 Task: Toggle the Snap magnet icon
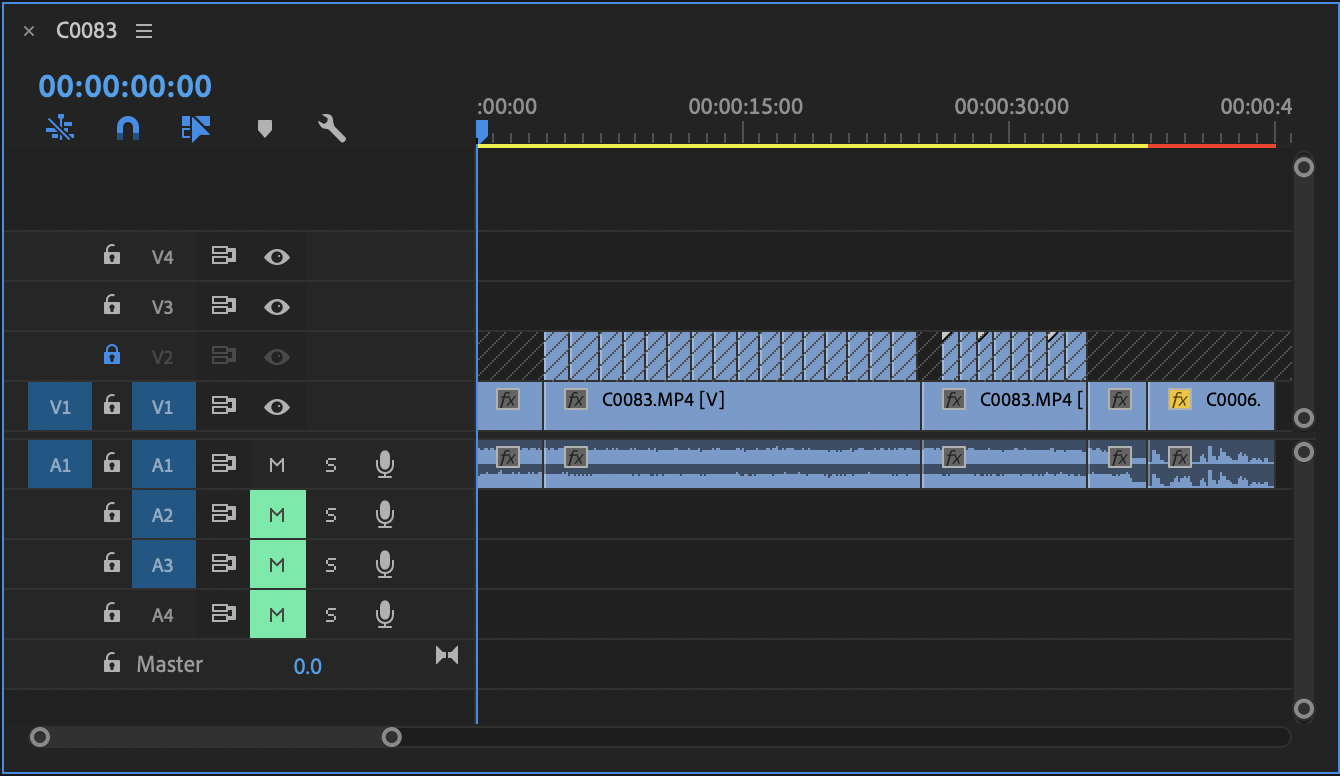[128, 128]
